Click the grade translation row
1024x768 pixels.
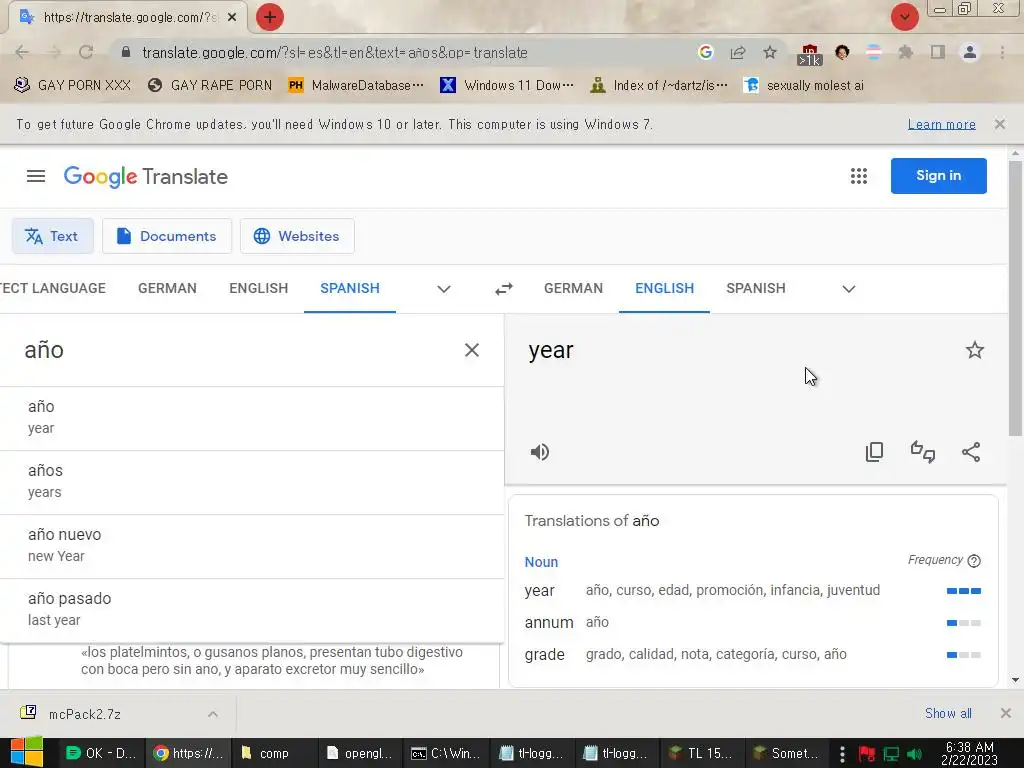tap(752, 654)
